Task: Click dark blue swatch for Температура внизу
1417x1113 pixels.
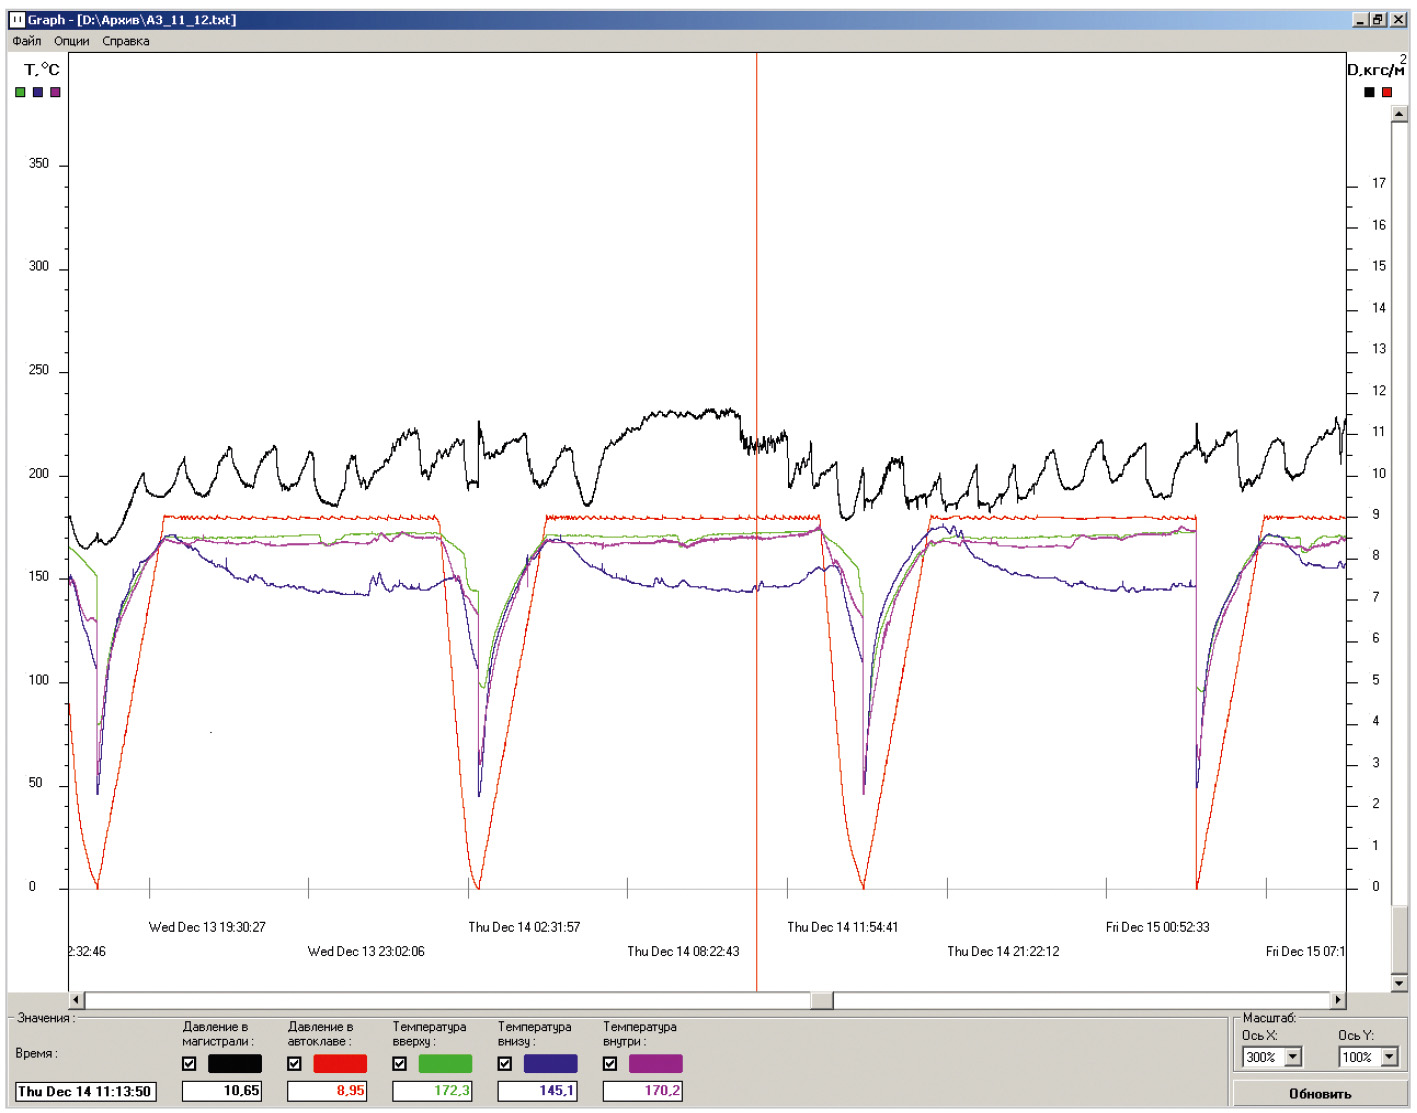Action: point(551,1064)
